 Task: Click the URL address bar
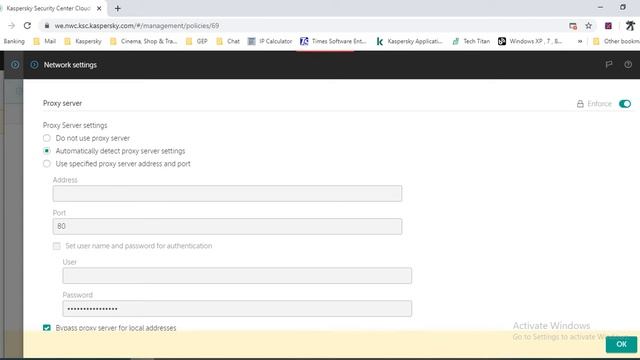coord(302,26)
